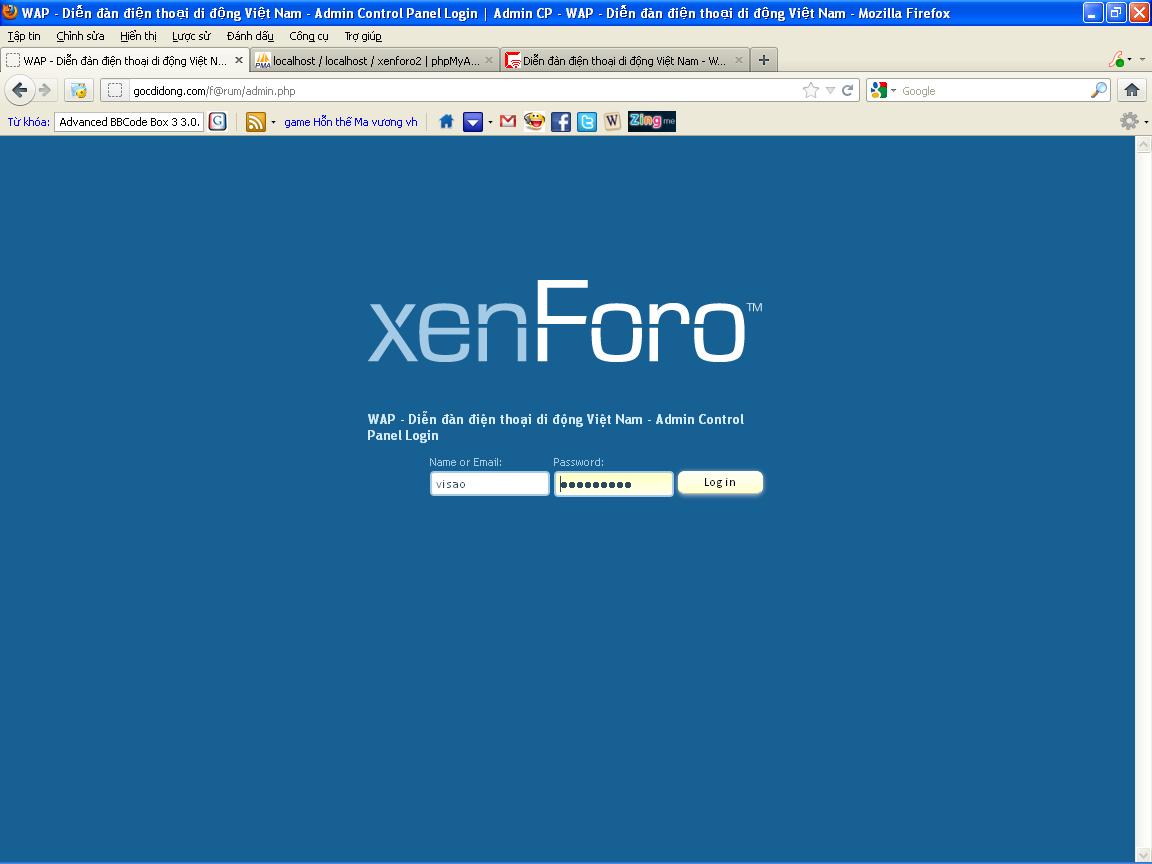Focus the Password field

click(x=613, y=483)
